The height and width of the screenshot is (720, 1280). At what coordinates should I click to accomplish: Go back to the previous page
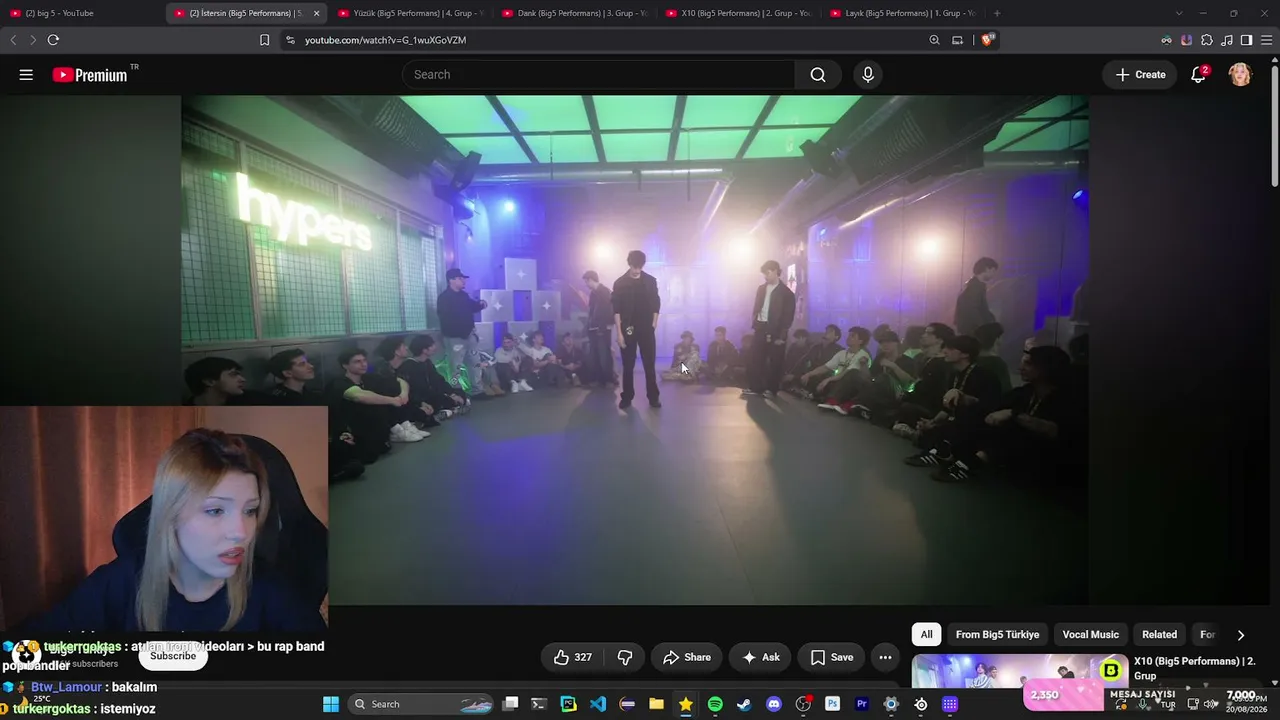(13, 40)
